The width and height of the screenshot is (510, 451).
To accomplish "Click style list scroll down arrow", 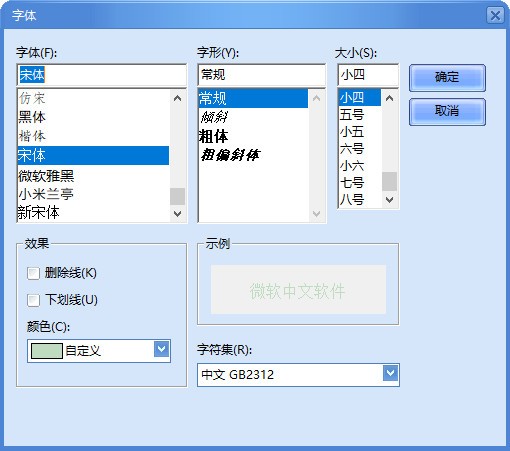I will click(317, 214).
